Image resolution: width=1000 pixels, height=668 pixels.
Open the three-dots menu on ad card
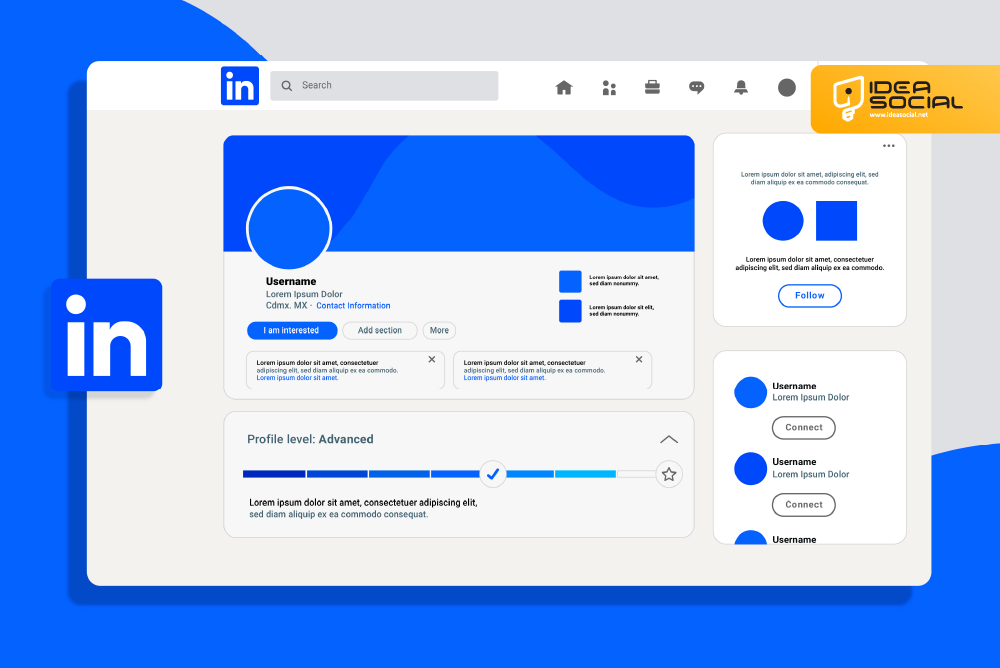tap(888, 146)
